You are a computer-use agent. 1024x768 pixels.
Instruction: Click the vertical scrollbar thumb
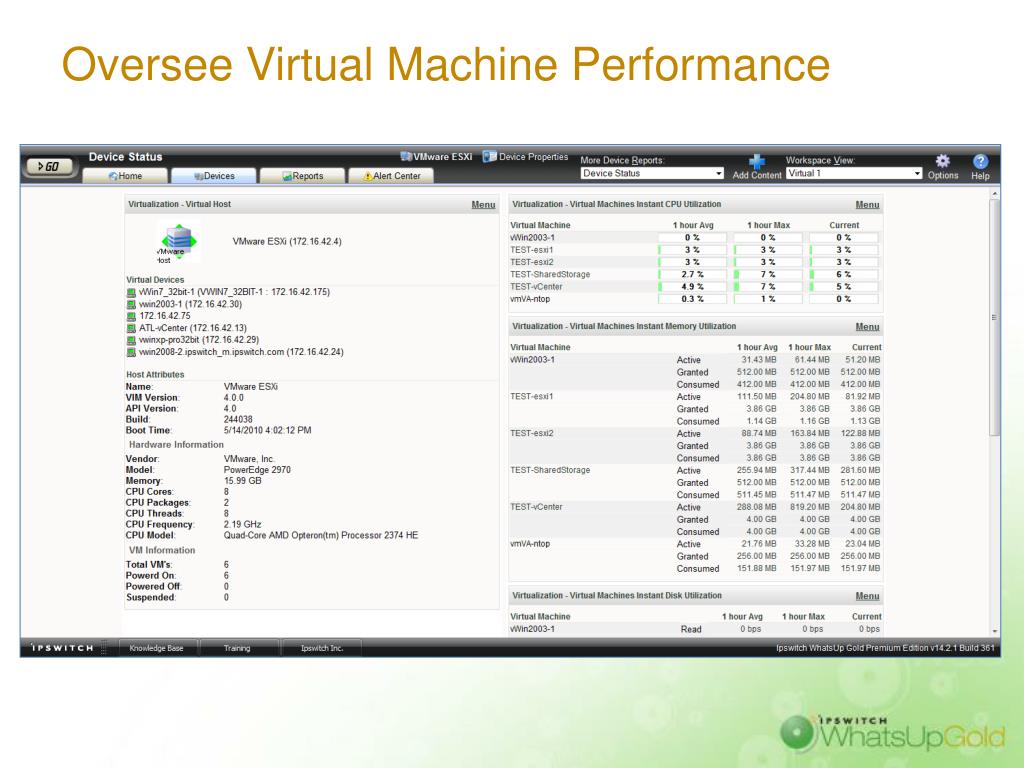pos(994,318)
